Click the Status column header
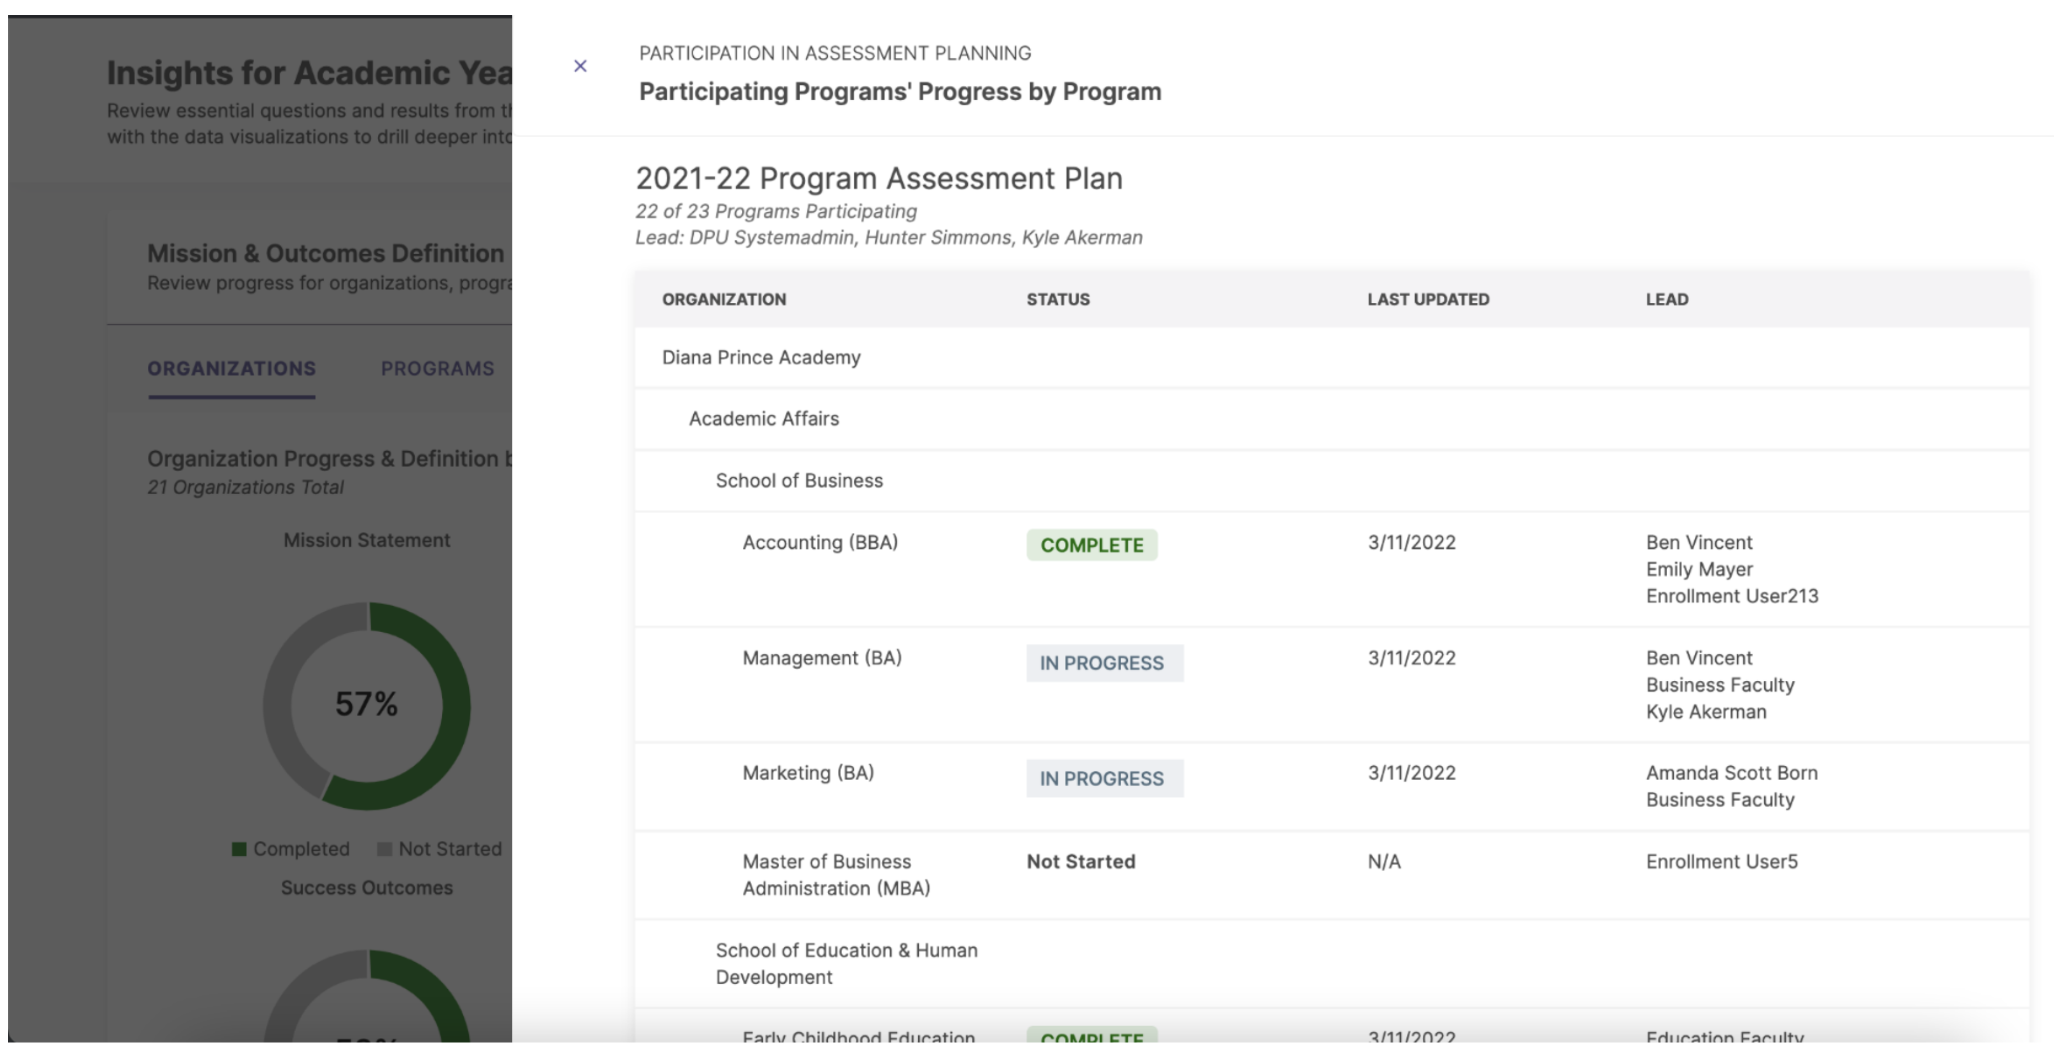Screen dimensions: 2054x1056 1058,299
